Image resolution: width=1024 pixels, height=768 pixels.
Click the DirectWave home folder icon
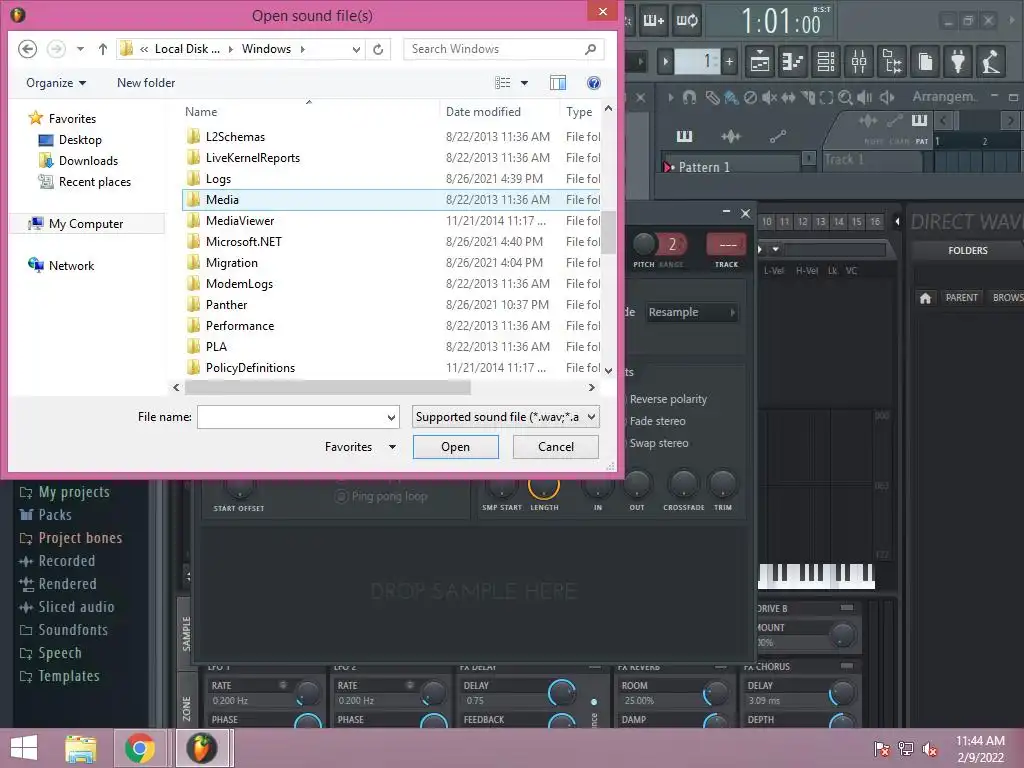click(x=925, y=298)
